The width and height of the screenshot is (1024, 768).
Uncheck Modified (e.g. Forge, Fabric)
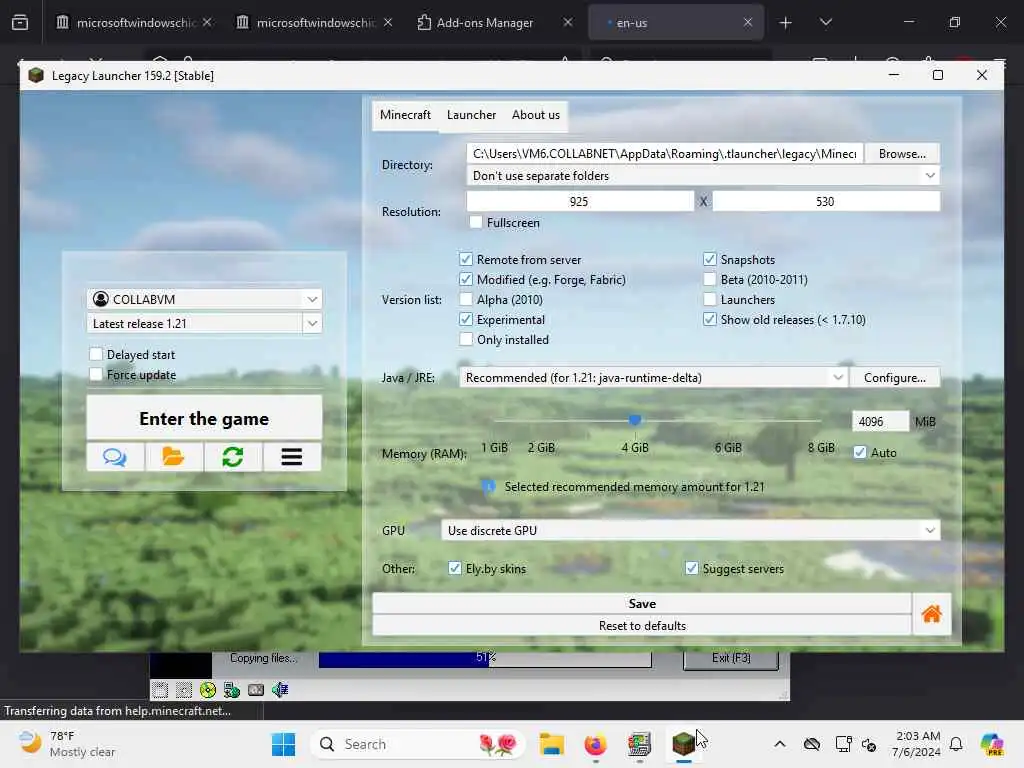click(x=466, y=280)
